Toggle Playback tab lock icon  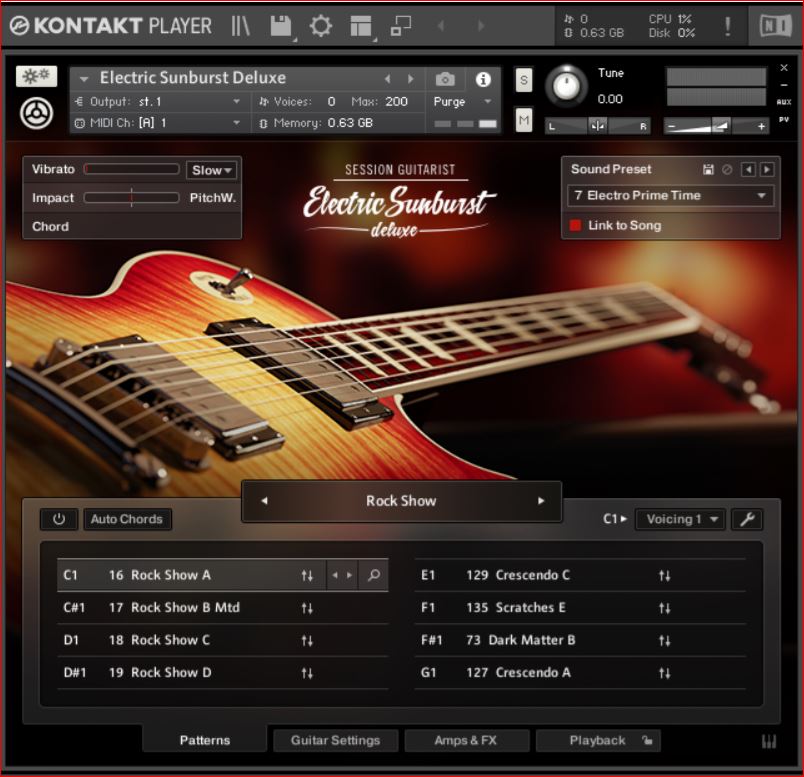(647, 740)
